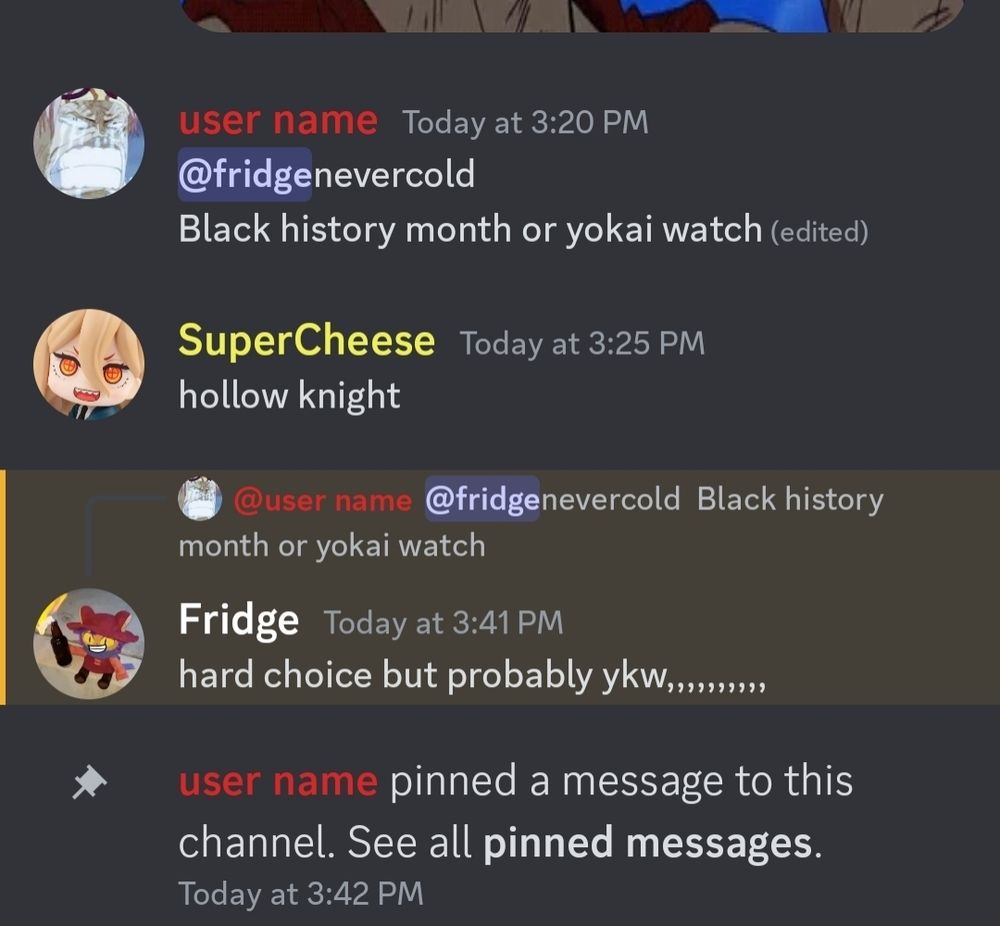Viewport: 1000px width, 926px height.
Task: Open See all pinned messages link
Action: click(x=648, y=843)
